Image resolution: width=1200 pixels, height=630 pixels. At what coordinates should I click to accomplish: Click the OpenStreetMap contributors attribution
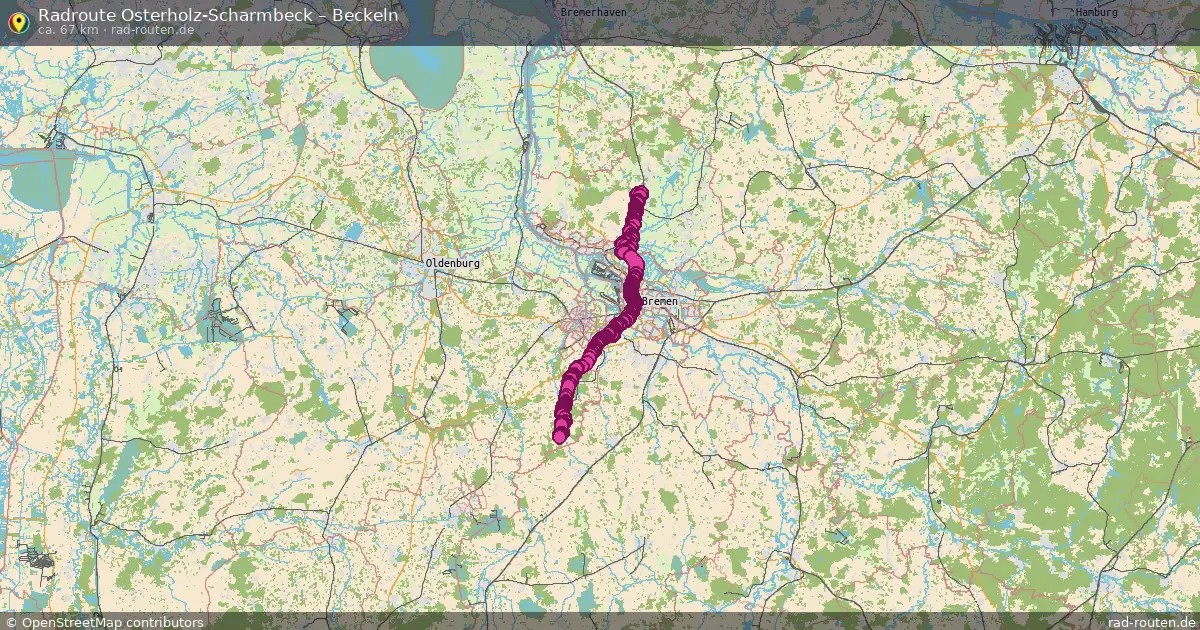104,622
